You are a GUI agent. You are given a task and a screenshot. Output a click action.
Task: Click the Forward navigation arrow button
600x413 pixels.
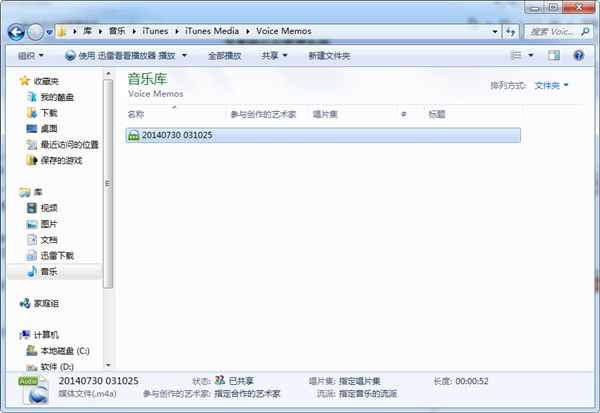(x=36, y=32)
